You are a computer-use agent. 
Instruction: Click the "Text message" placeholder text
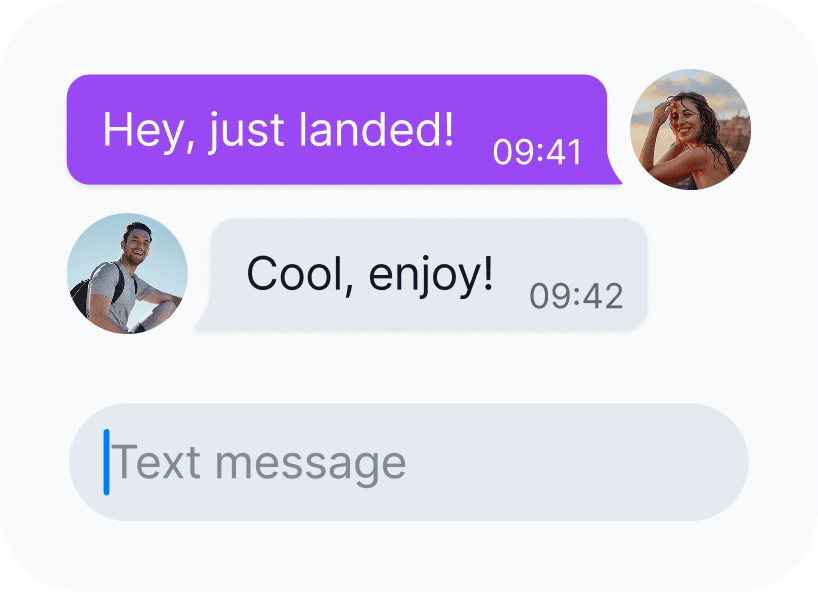(259, 463)
